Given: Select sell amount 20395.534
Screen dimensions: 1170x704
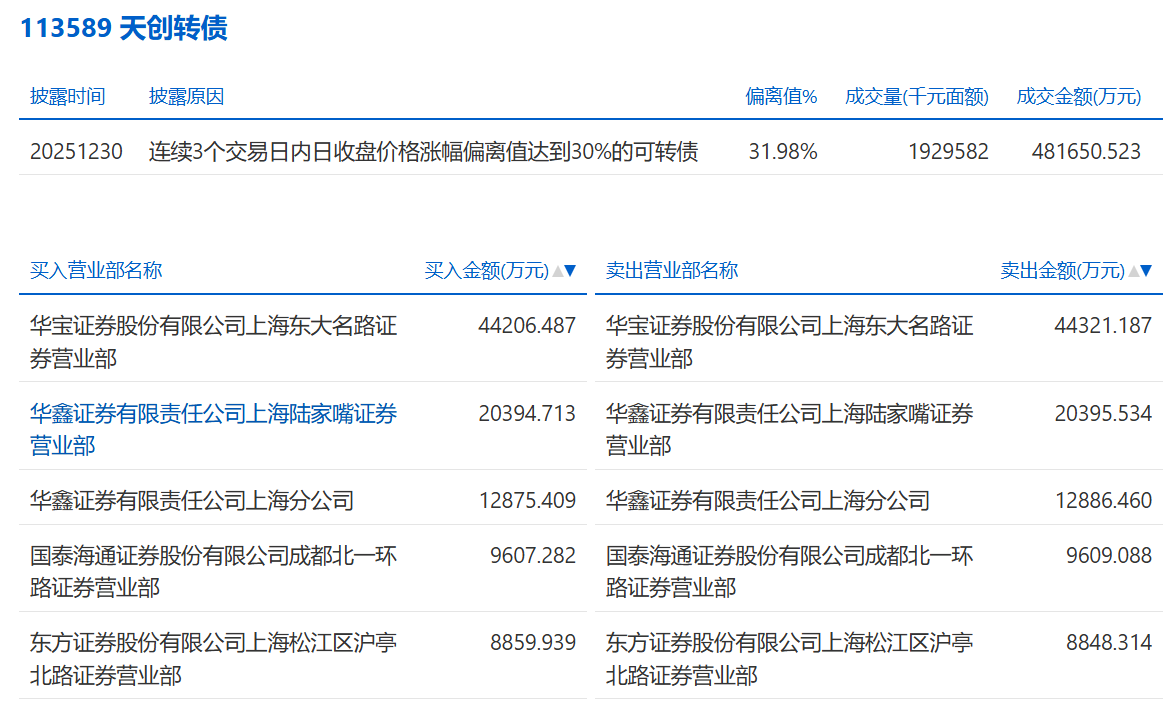Looking at the screenshot, I should [1103, 413].
